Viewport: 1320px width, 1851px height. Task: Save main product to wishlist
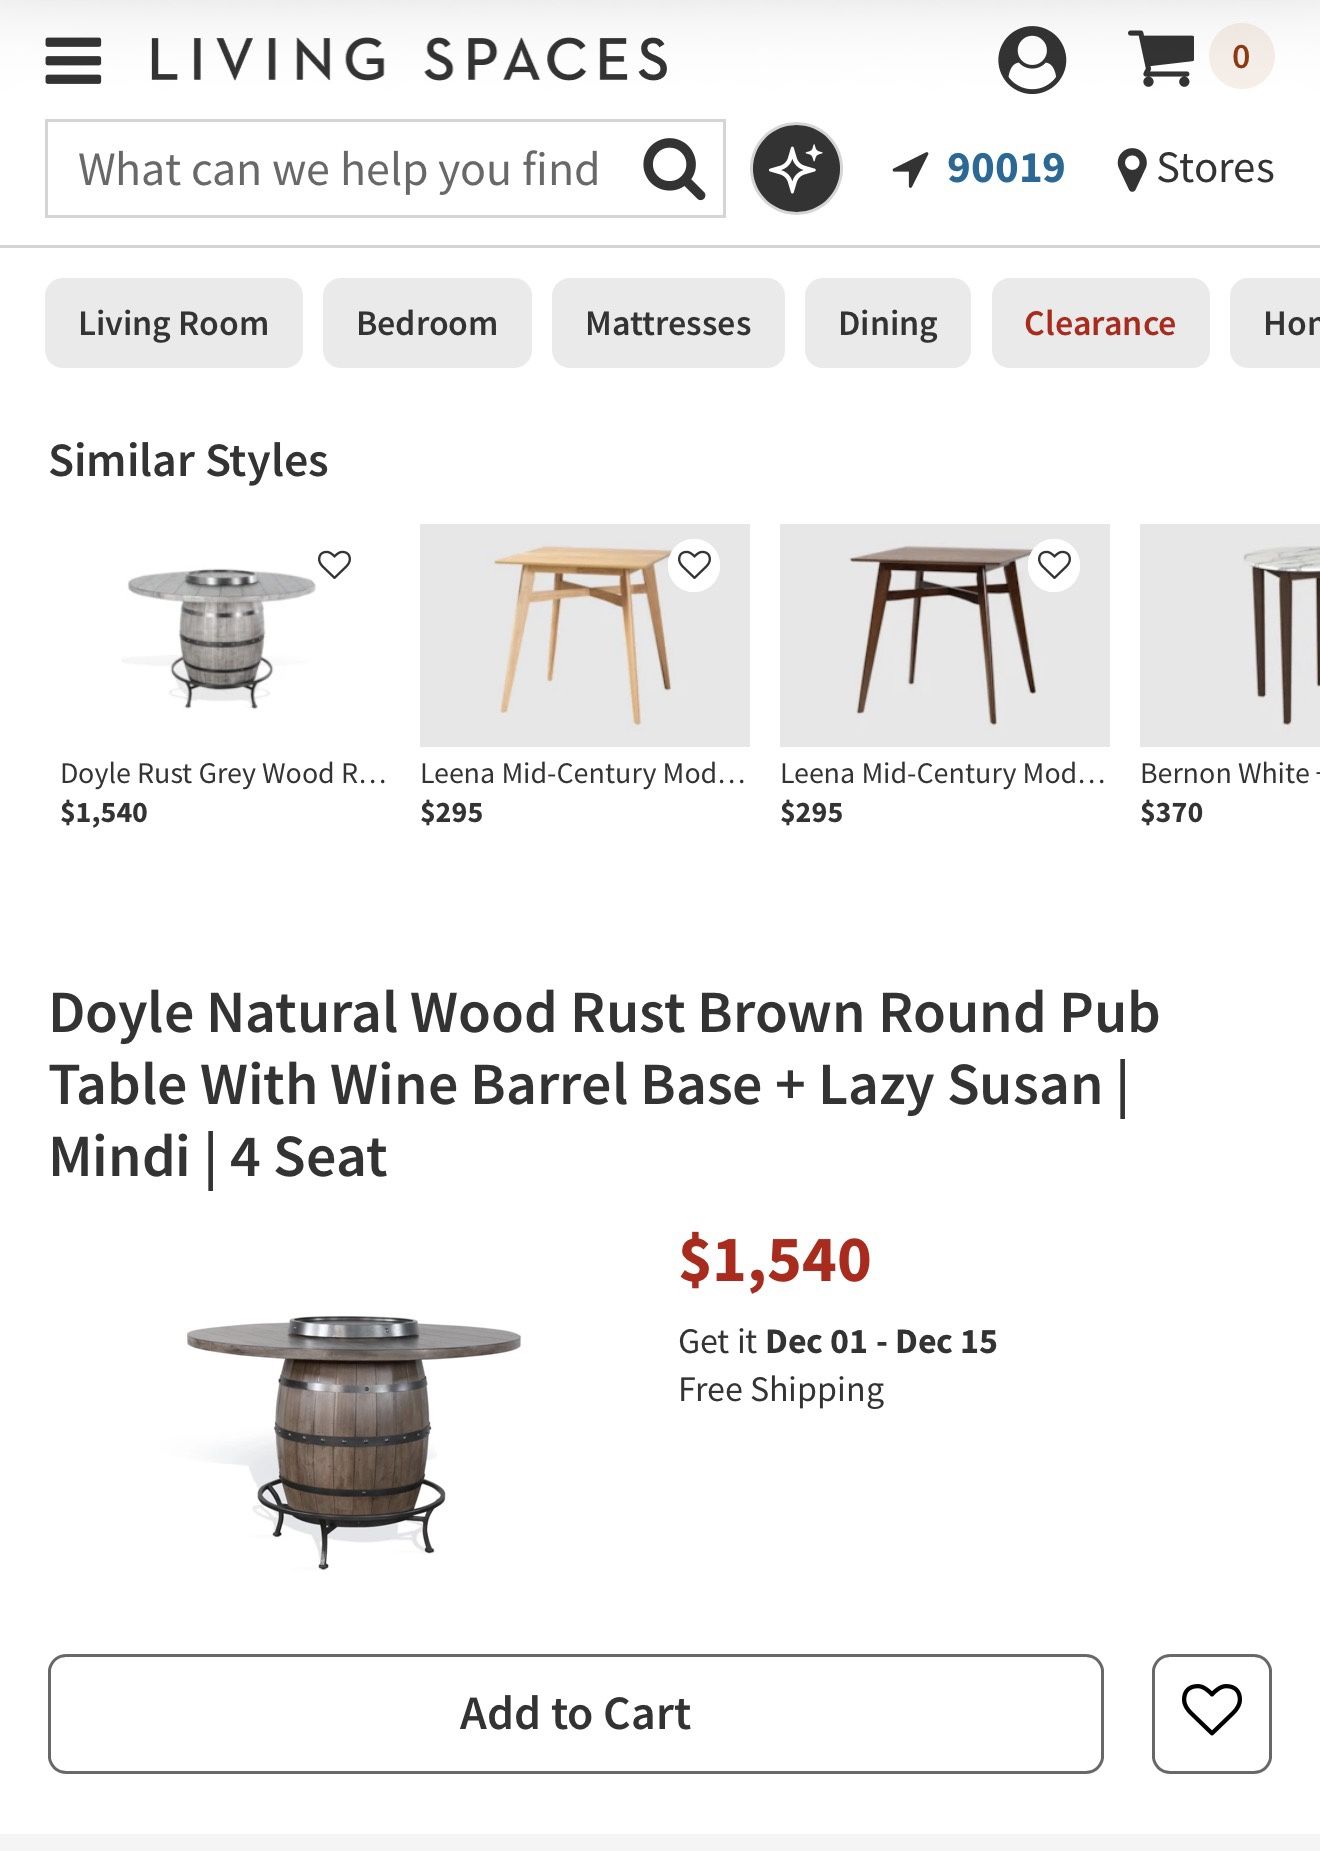coord(1211,1713)
